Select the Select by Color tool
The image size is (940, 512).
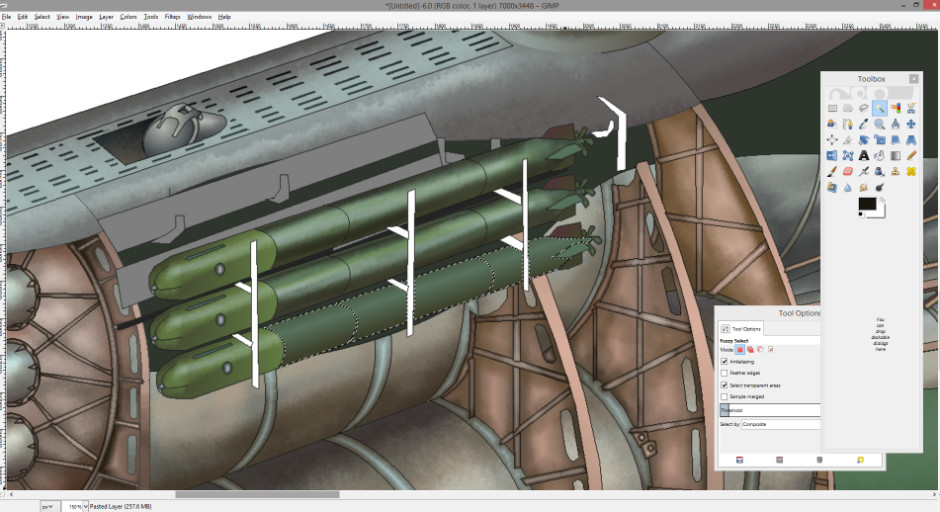(x=895, y=109)
